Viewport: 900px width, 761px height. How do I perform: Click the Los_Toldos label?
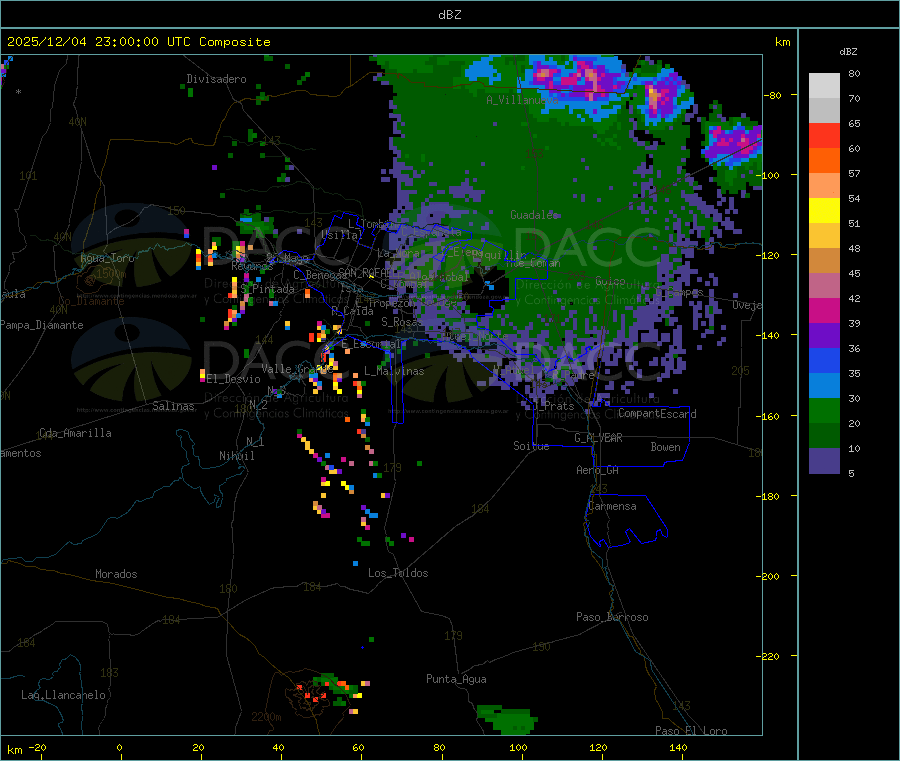click(398, 573)
